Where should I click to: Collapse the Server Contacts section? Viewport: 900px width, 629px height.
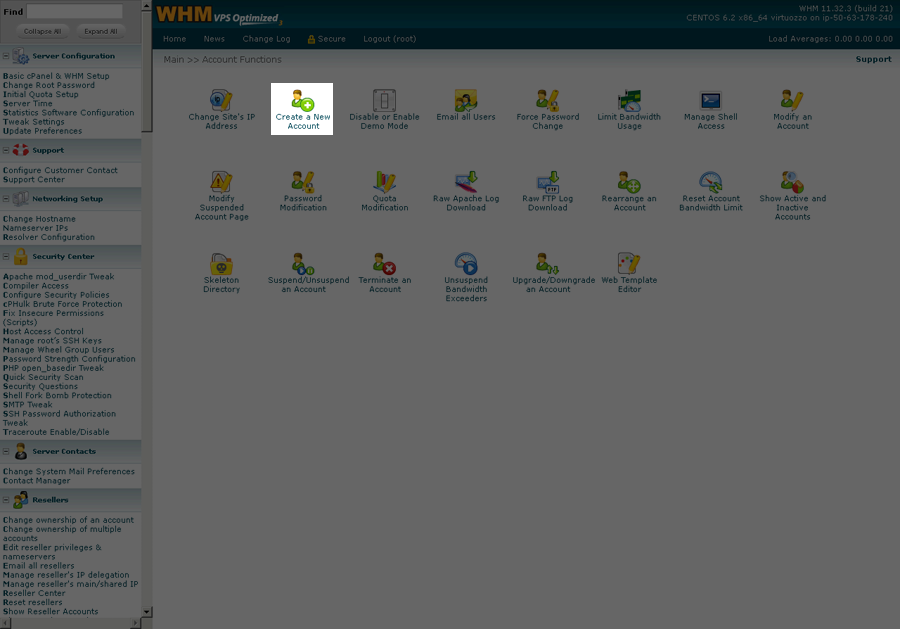6,451
